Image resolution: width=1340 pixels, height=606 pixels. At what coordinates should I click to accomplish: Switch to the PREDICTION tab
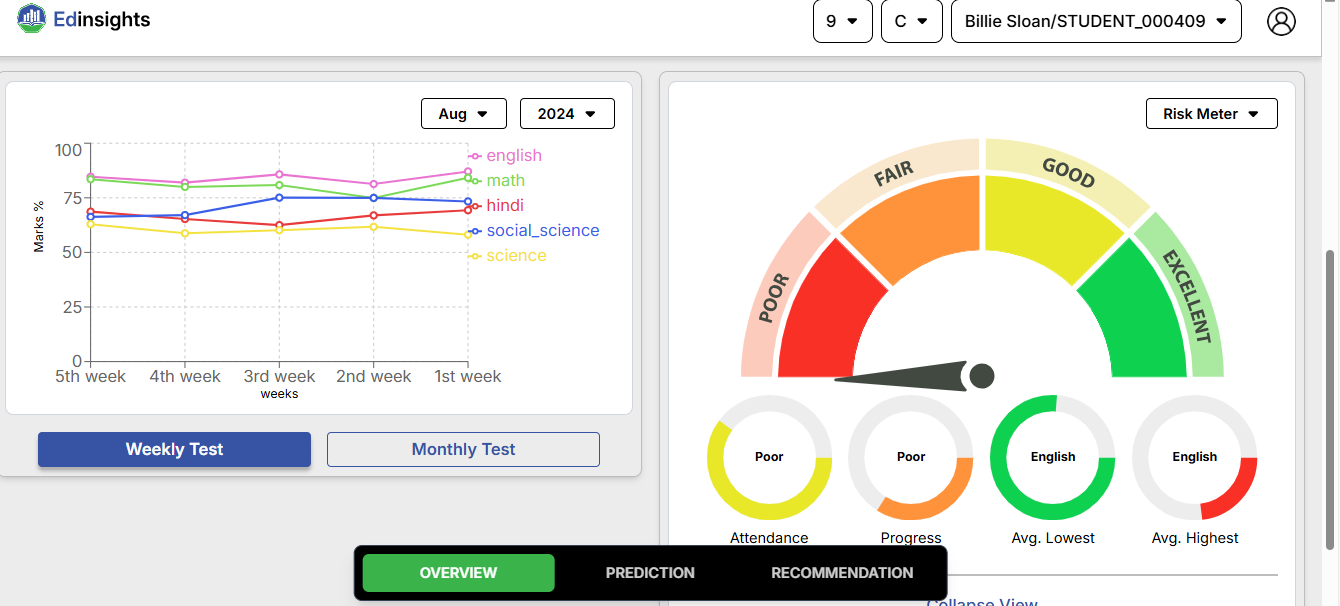tap(650, 573)
